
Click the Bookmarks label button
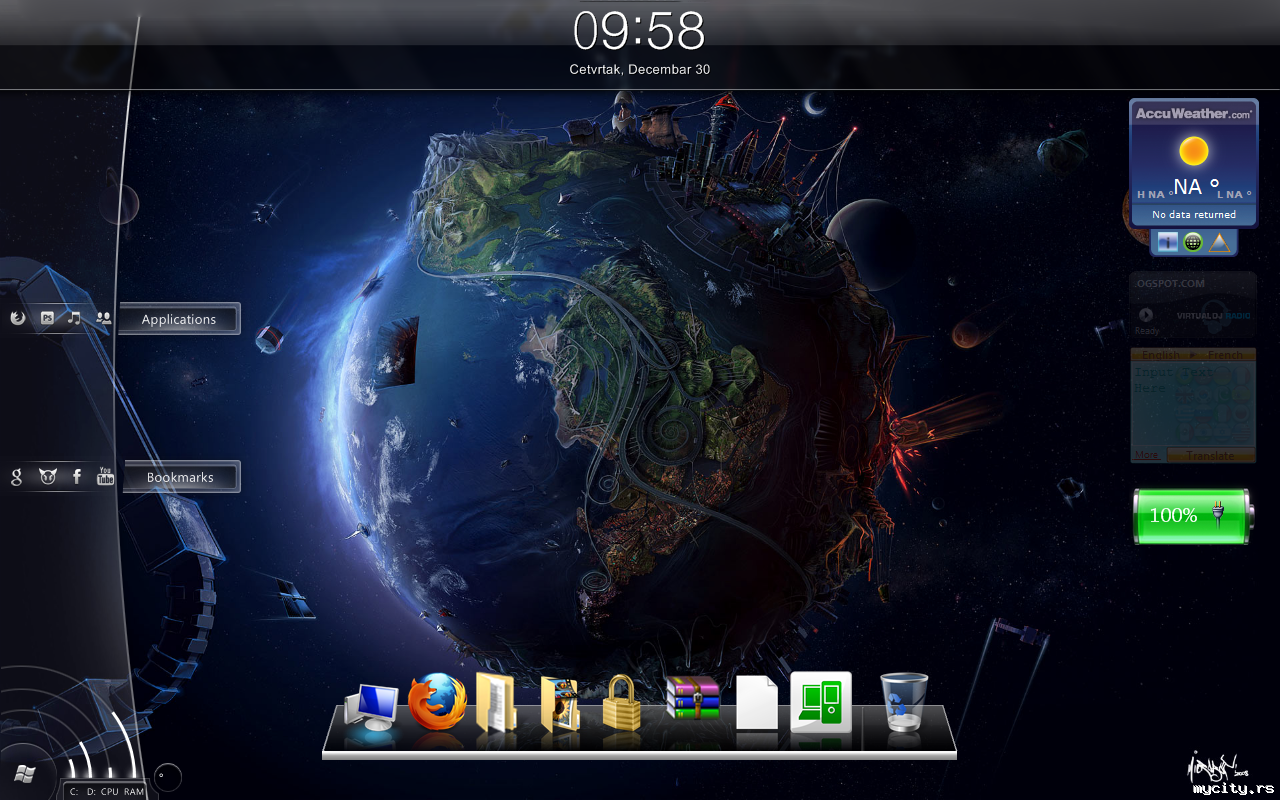(x=180, y=477)
